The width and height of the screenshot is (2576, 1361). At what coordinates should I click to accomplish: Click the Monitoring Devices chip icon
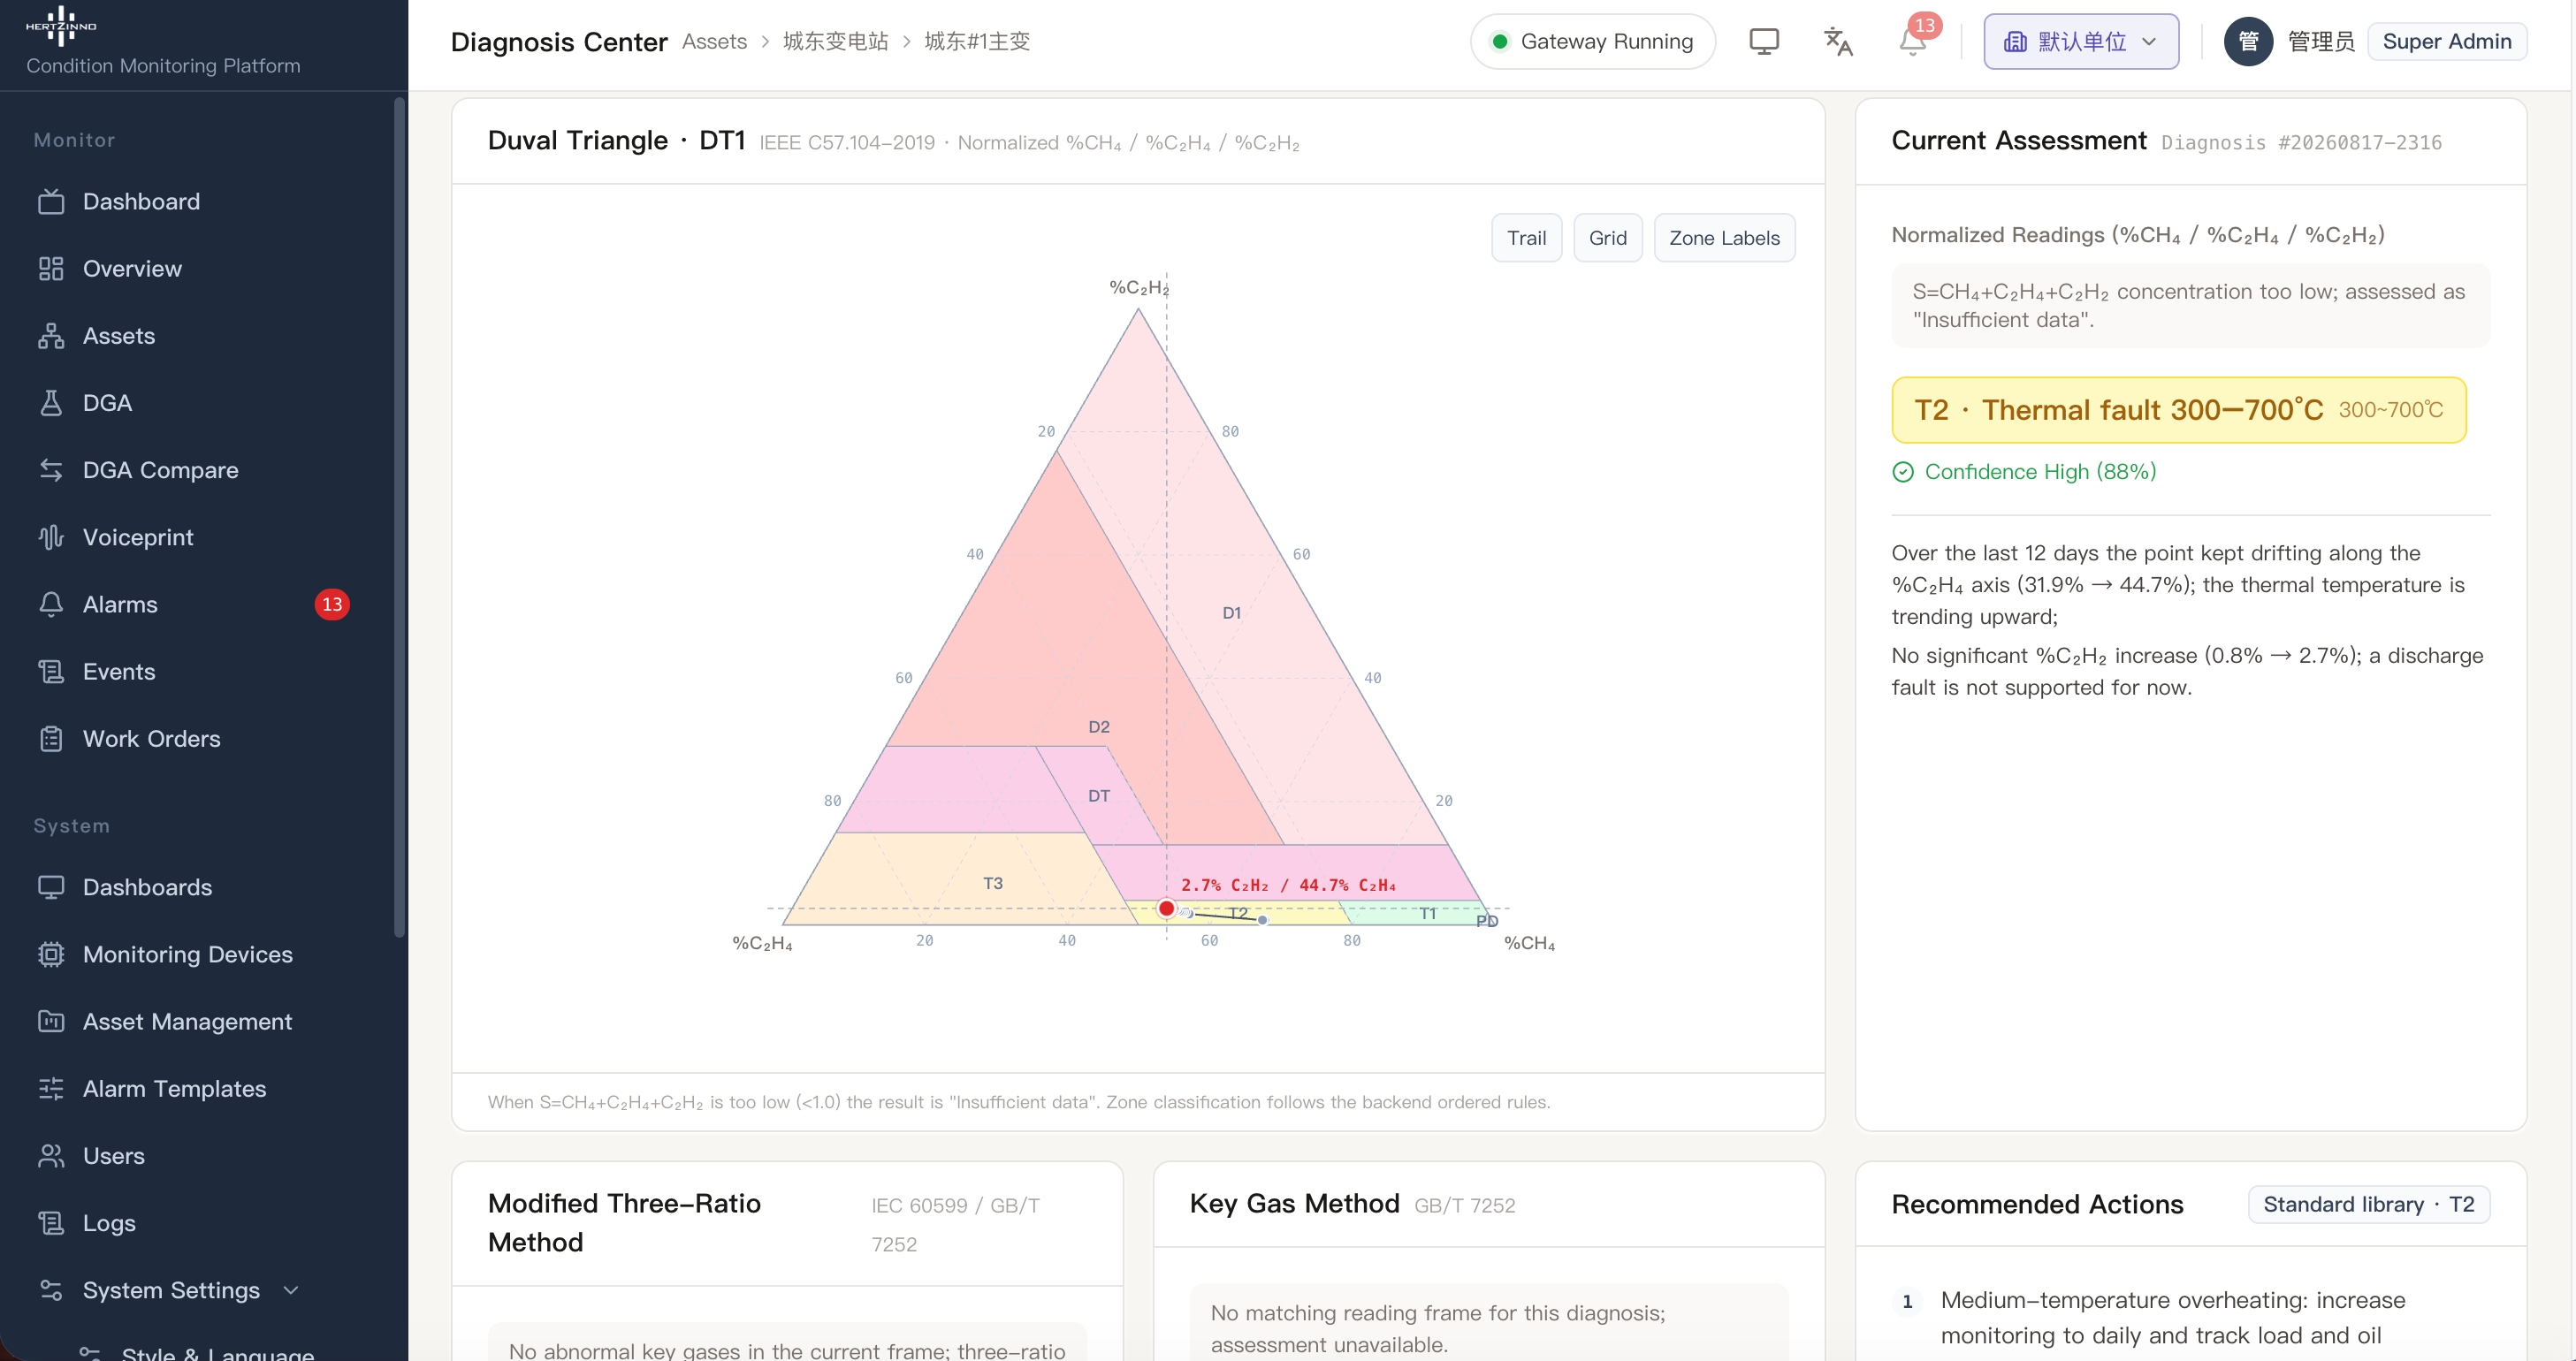(51, 954)
